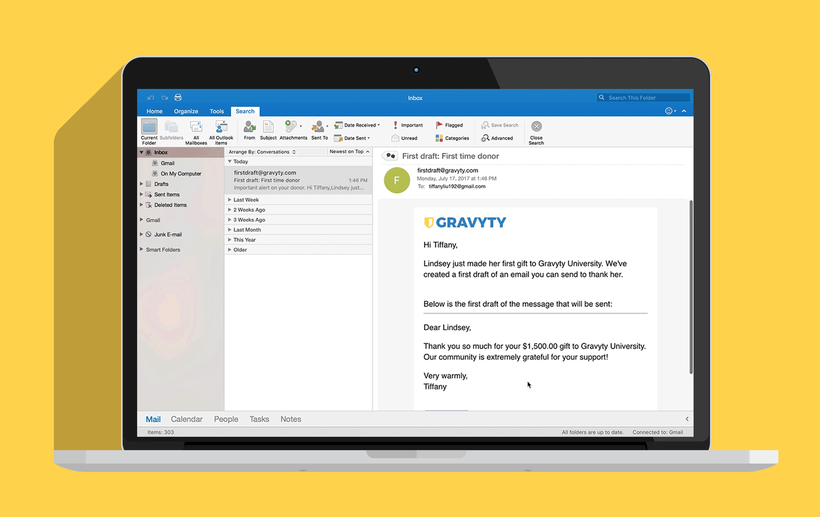This screenshot has height=517, width=820.
Task: Click the print icon in title bar
Action: [x=178, y=98]
